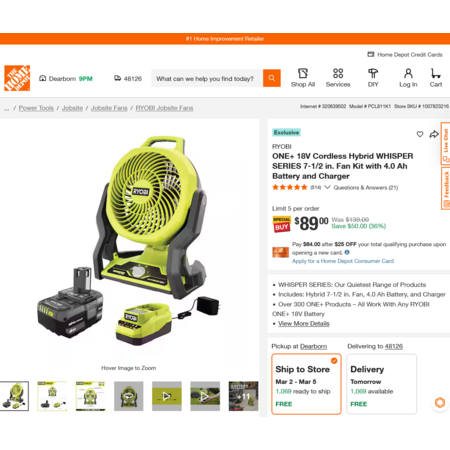
Task: Open chat assistant hexagon icon
Action: [440, 402]
